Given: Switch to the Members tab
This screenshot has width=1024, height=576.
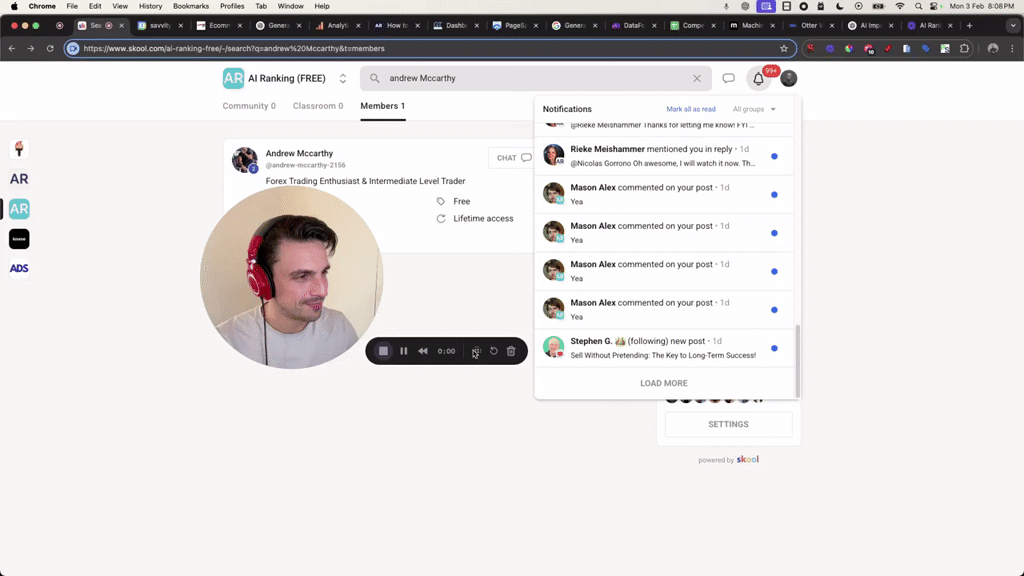Looking at the screenshot, I should coord(382,105).
